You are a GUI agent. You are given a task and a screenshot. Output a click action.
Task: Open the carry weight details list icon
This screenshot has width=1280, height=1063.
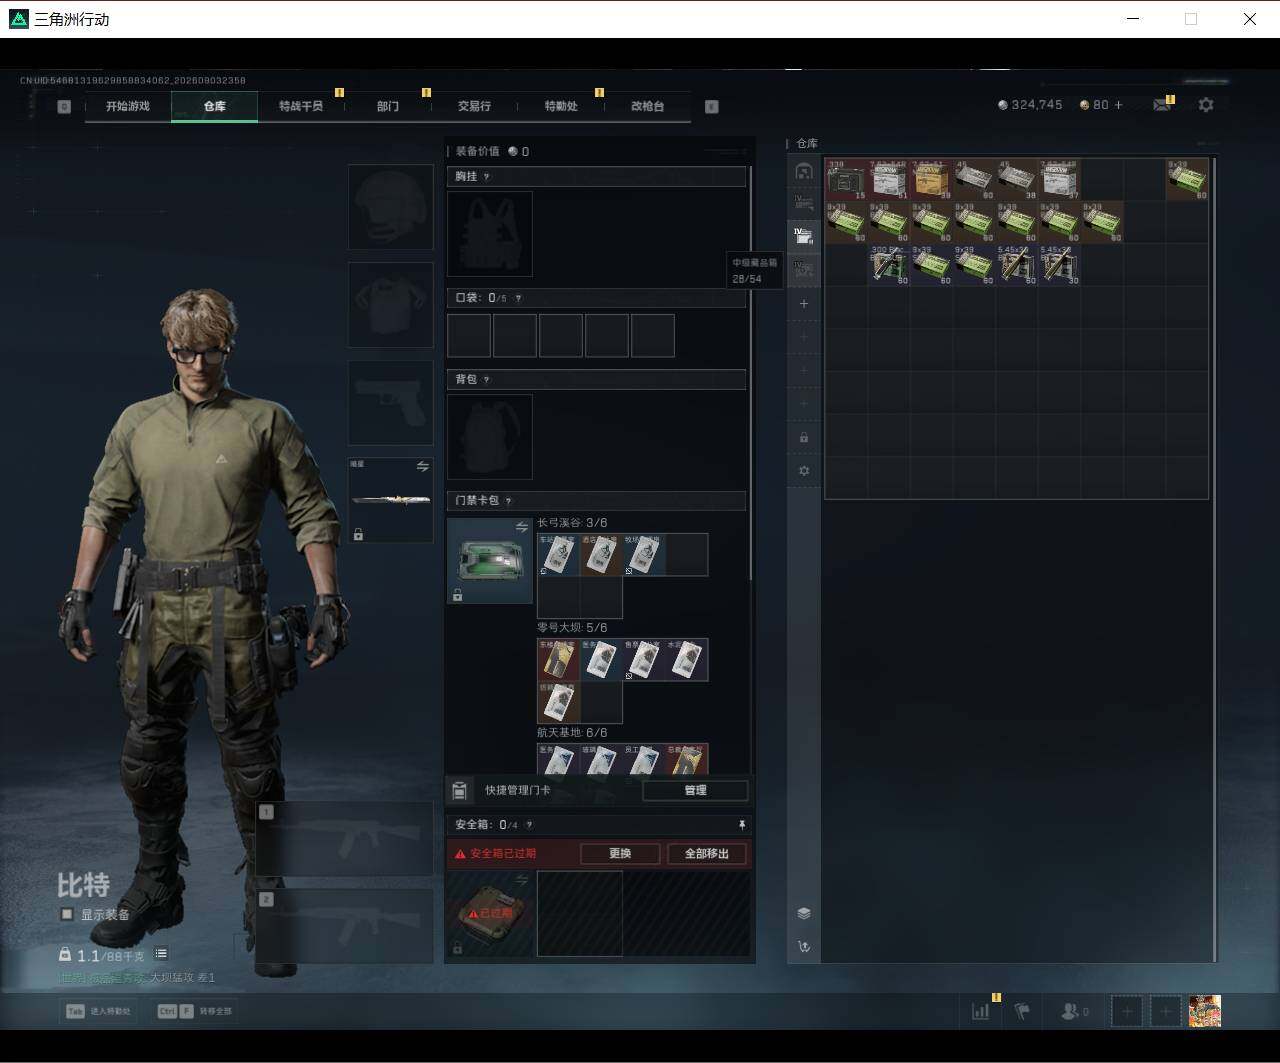pos(161,954)
